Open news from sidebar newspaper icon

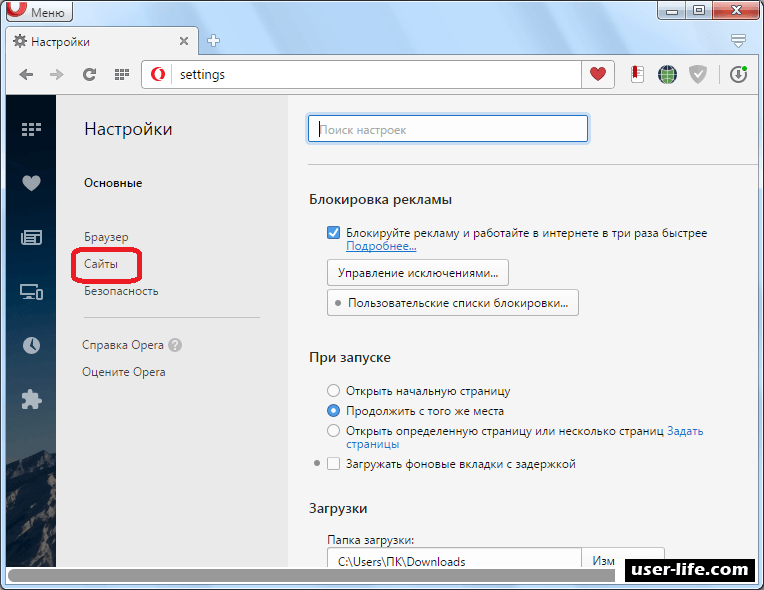[31, 238]
